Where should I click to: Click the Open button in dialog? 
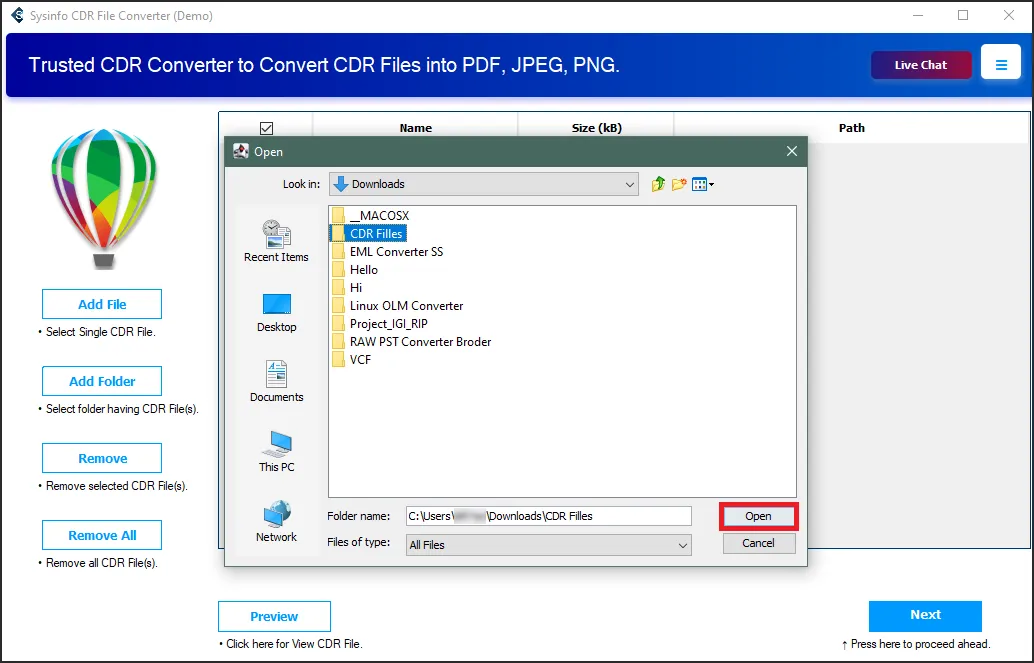pyautogui.click(x=758, y=517)
